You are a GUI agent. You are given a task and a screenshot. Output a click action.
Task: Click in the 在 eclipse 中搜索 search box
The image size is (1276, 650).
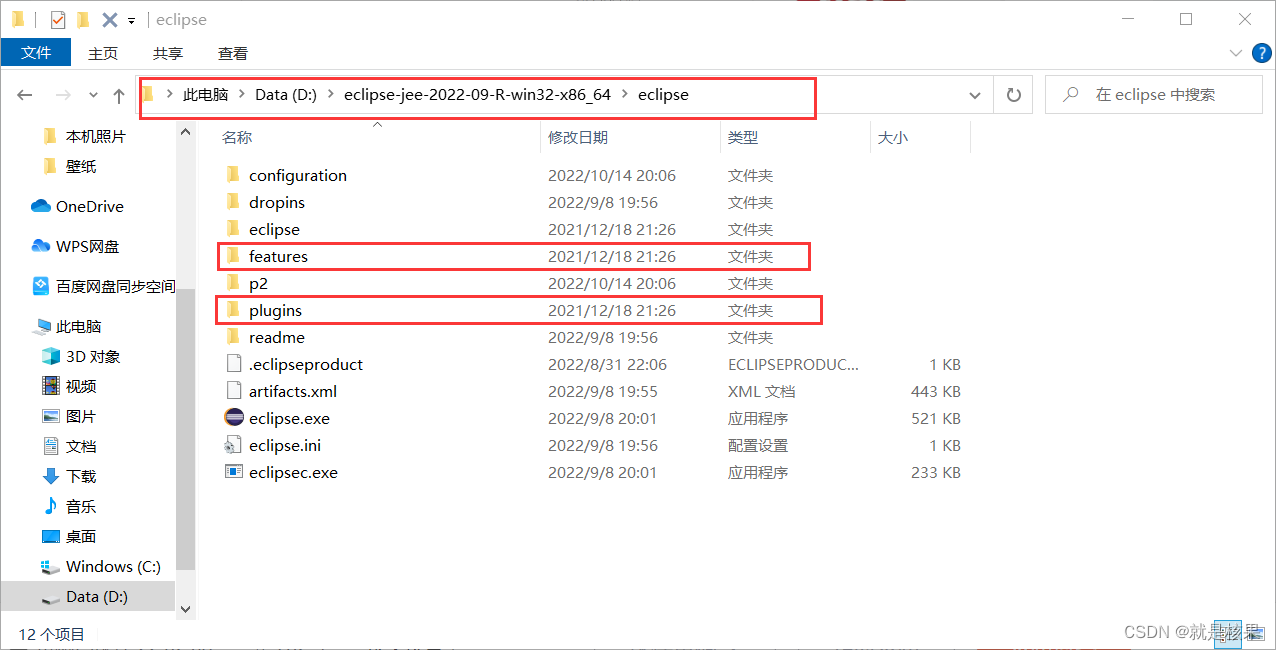(x=1154, y=95)
